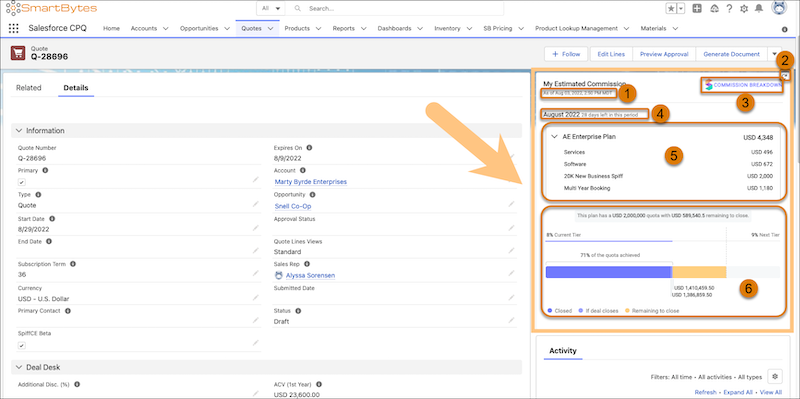Click the Edit Lines button

point(611,54)
